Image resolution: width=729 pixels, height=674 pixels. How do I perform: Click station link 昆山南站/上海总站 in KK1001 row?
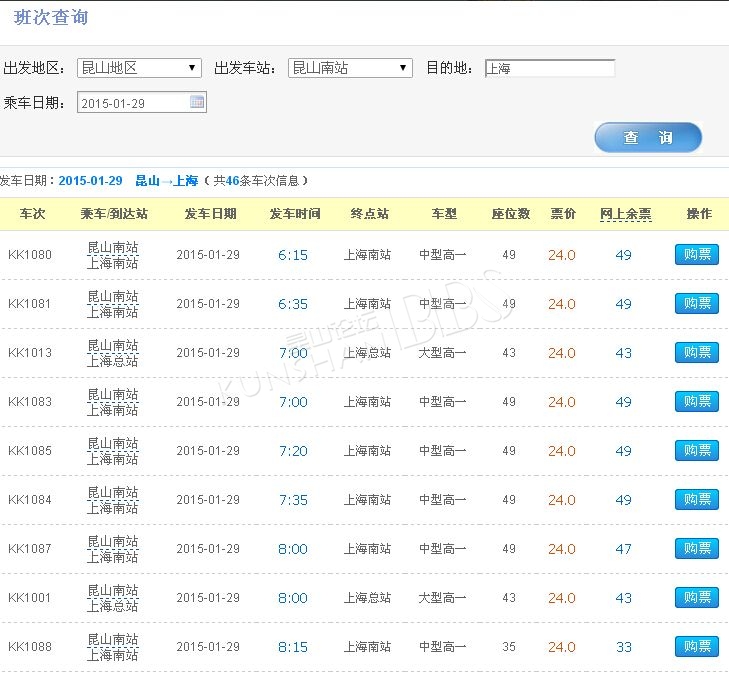113,598
